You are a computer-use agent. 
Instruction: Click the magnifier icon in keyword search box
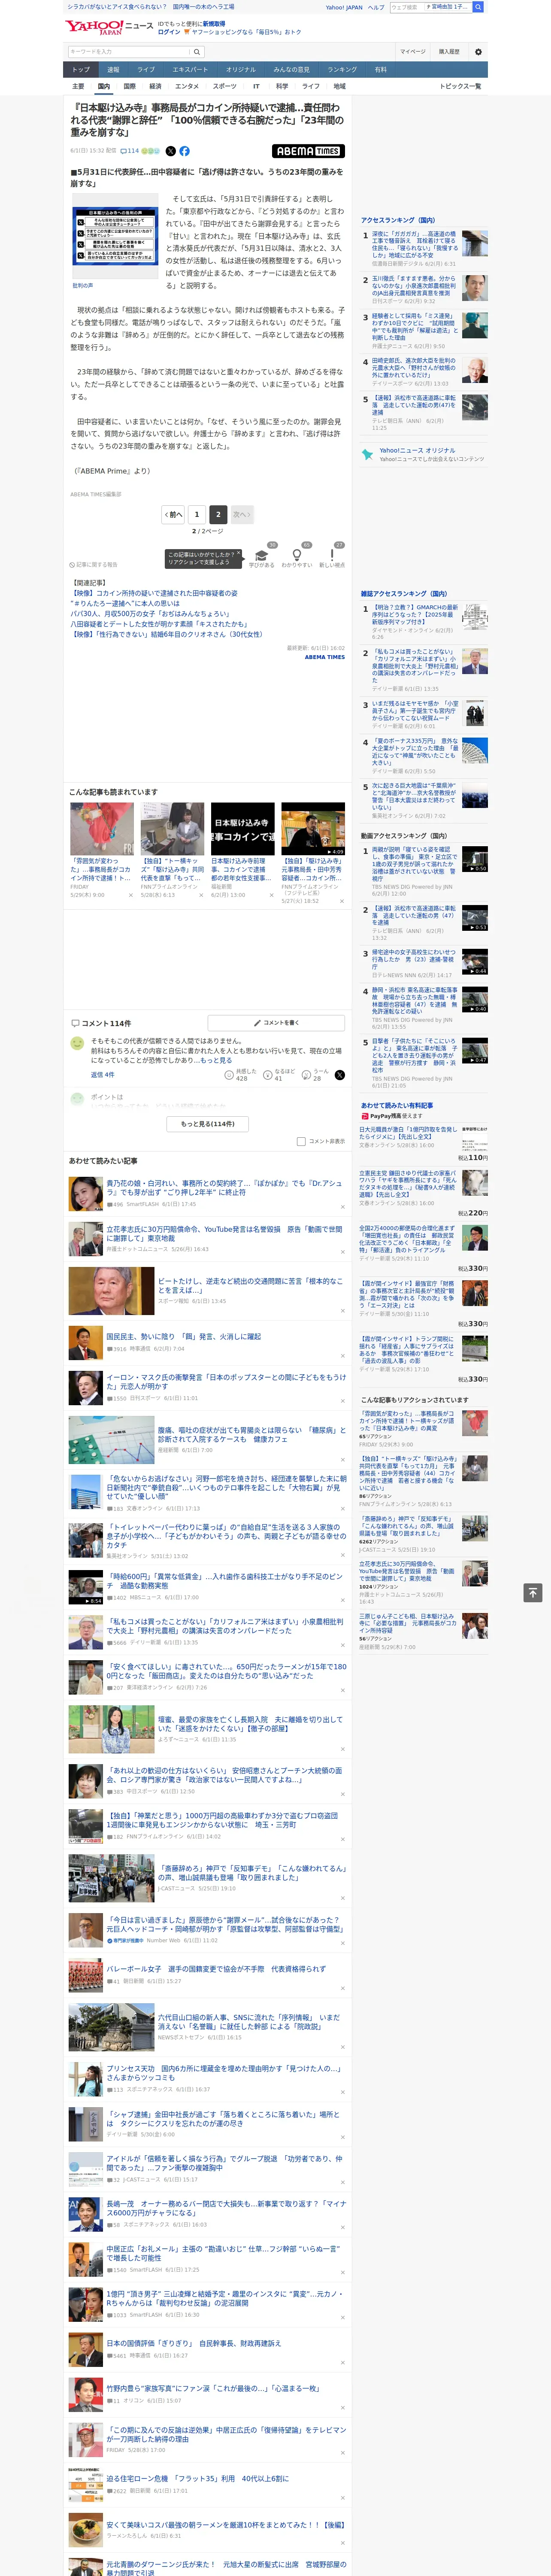coord(197,51)
